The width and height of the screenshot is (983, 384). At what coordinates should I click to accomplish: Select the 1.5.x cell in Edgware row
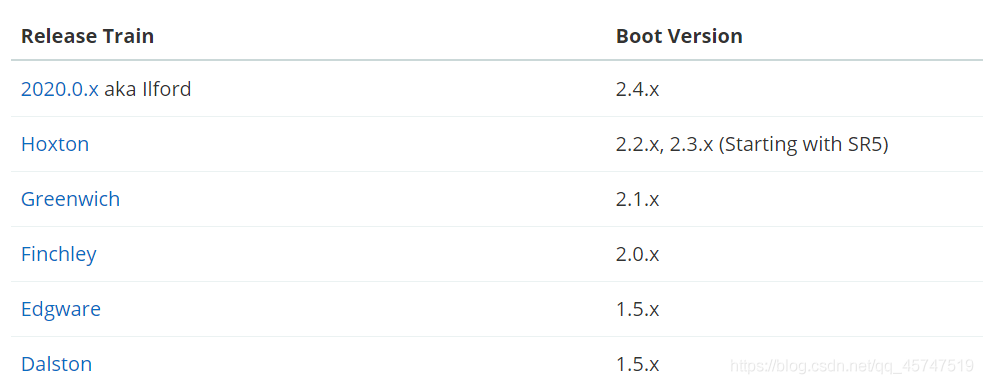point(637,309)
